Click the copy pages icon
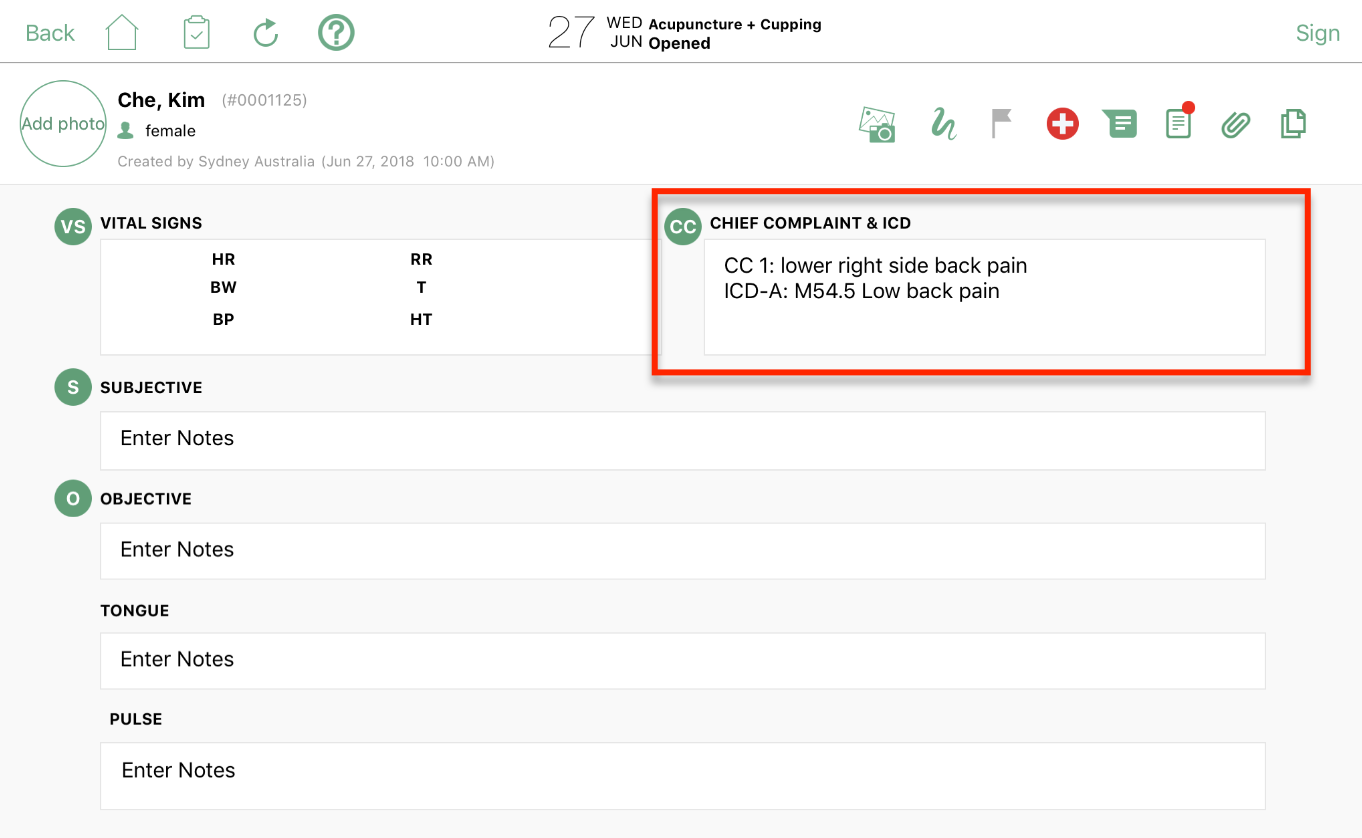 (1293, 124)
